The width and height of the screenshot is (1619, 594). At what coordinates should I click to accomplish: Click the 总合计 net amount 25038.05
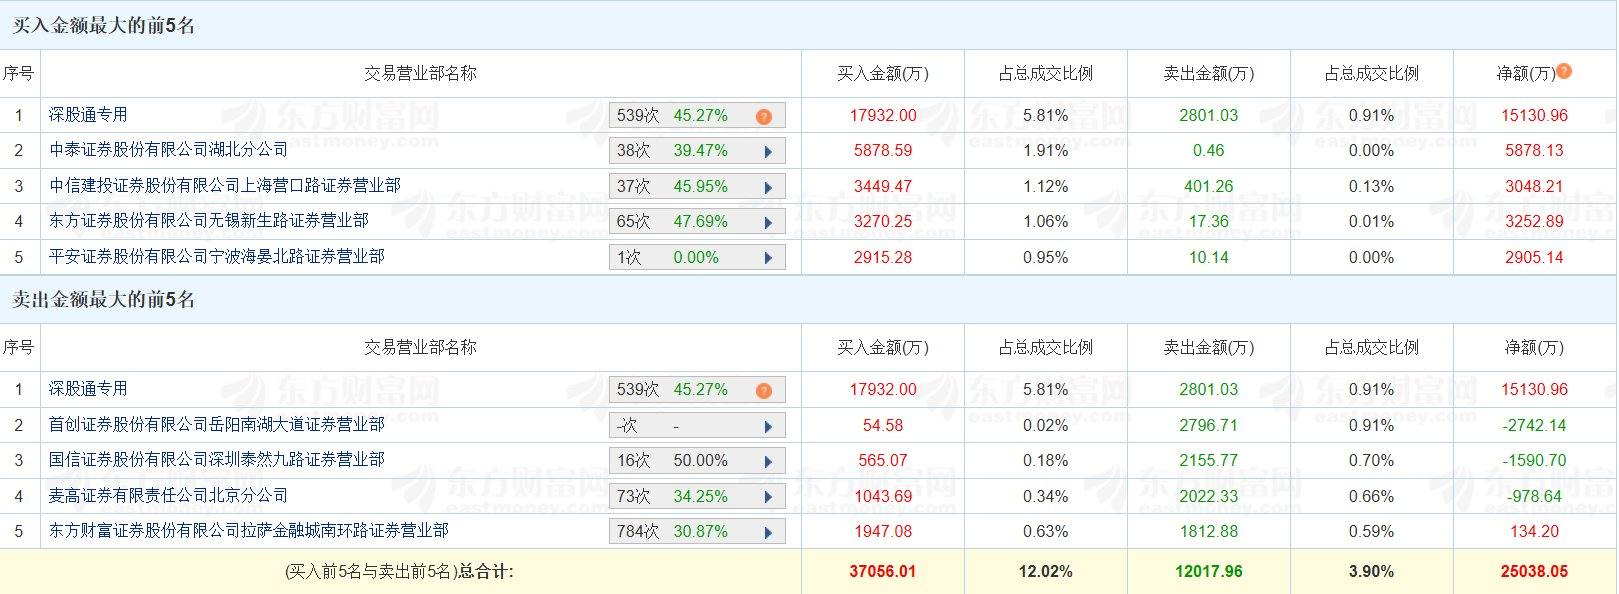1536,572
